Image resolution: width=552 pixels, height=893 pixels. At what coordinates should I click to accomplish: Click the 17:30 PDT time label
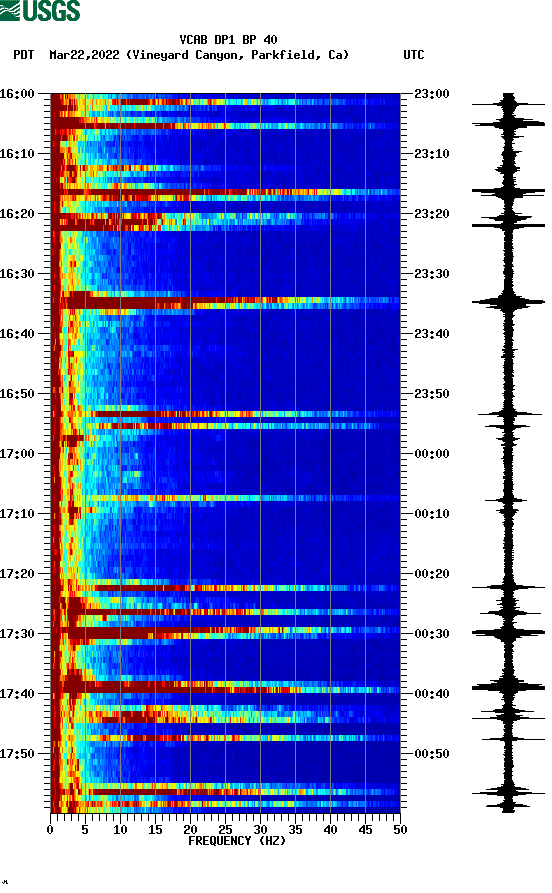click(17, 634)
